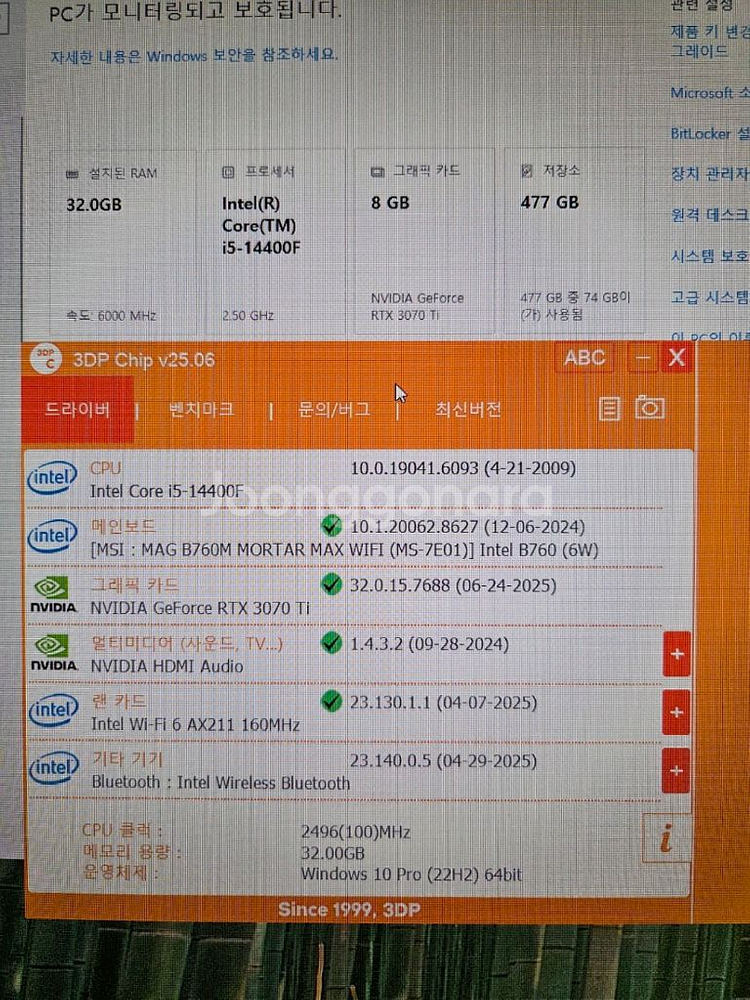Open the 멀티미디어 (사운드, TV...) link
750x1000 pixels.
tap(187, 643)
